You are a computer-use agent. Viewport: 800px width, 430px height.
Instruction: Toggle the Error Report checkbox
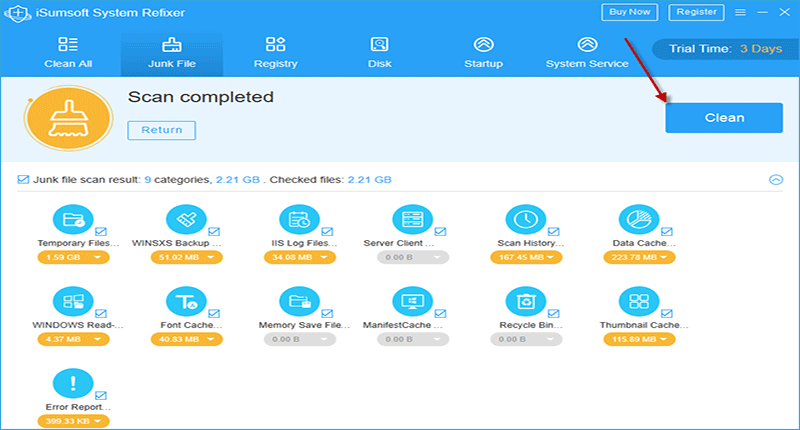point(101,395)
